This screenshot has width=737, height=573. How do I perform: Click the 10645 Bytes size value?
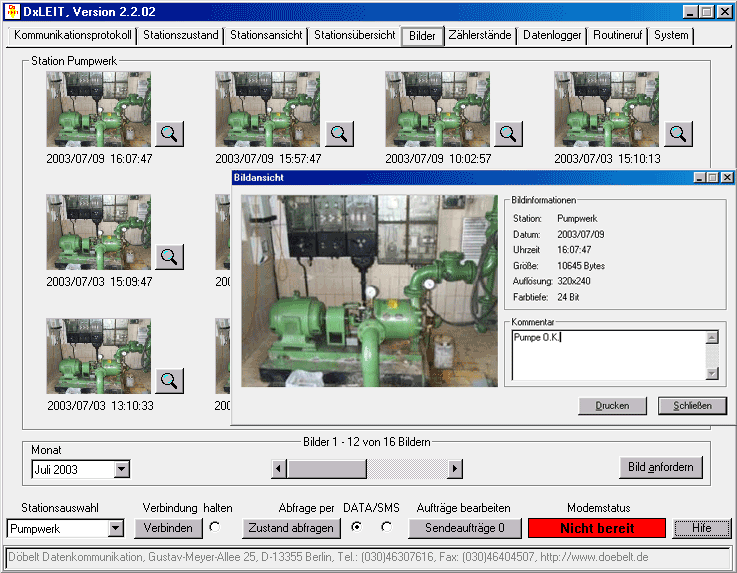click(581, 266)
